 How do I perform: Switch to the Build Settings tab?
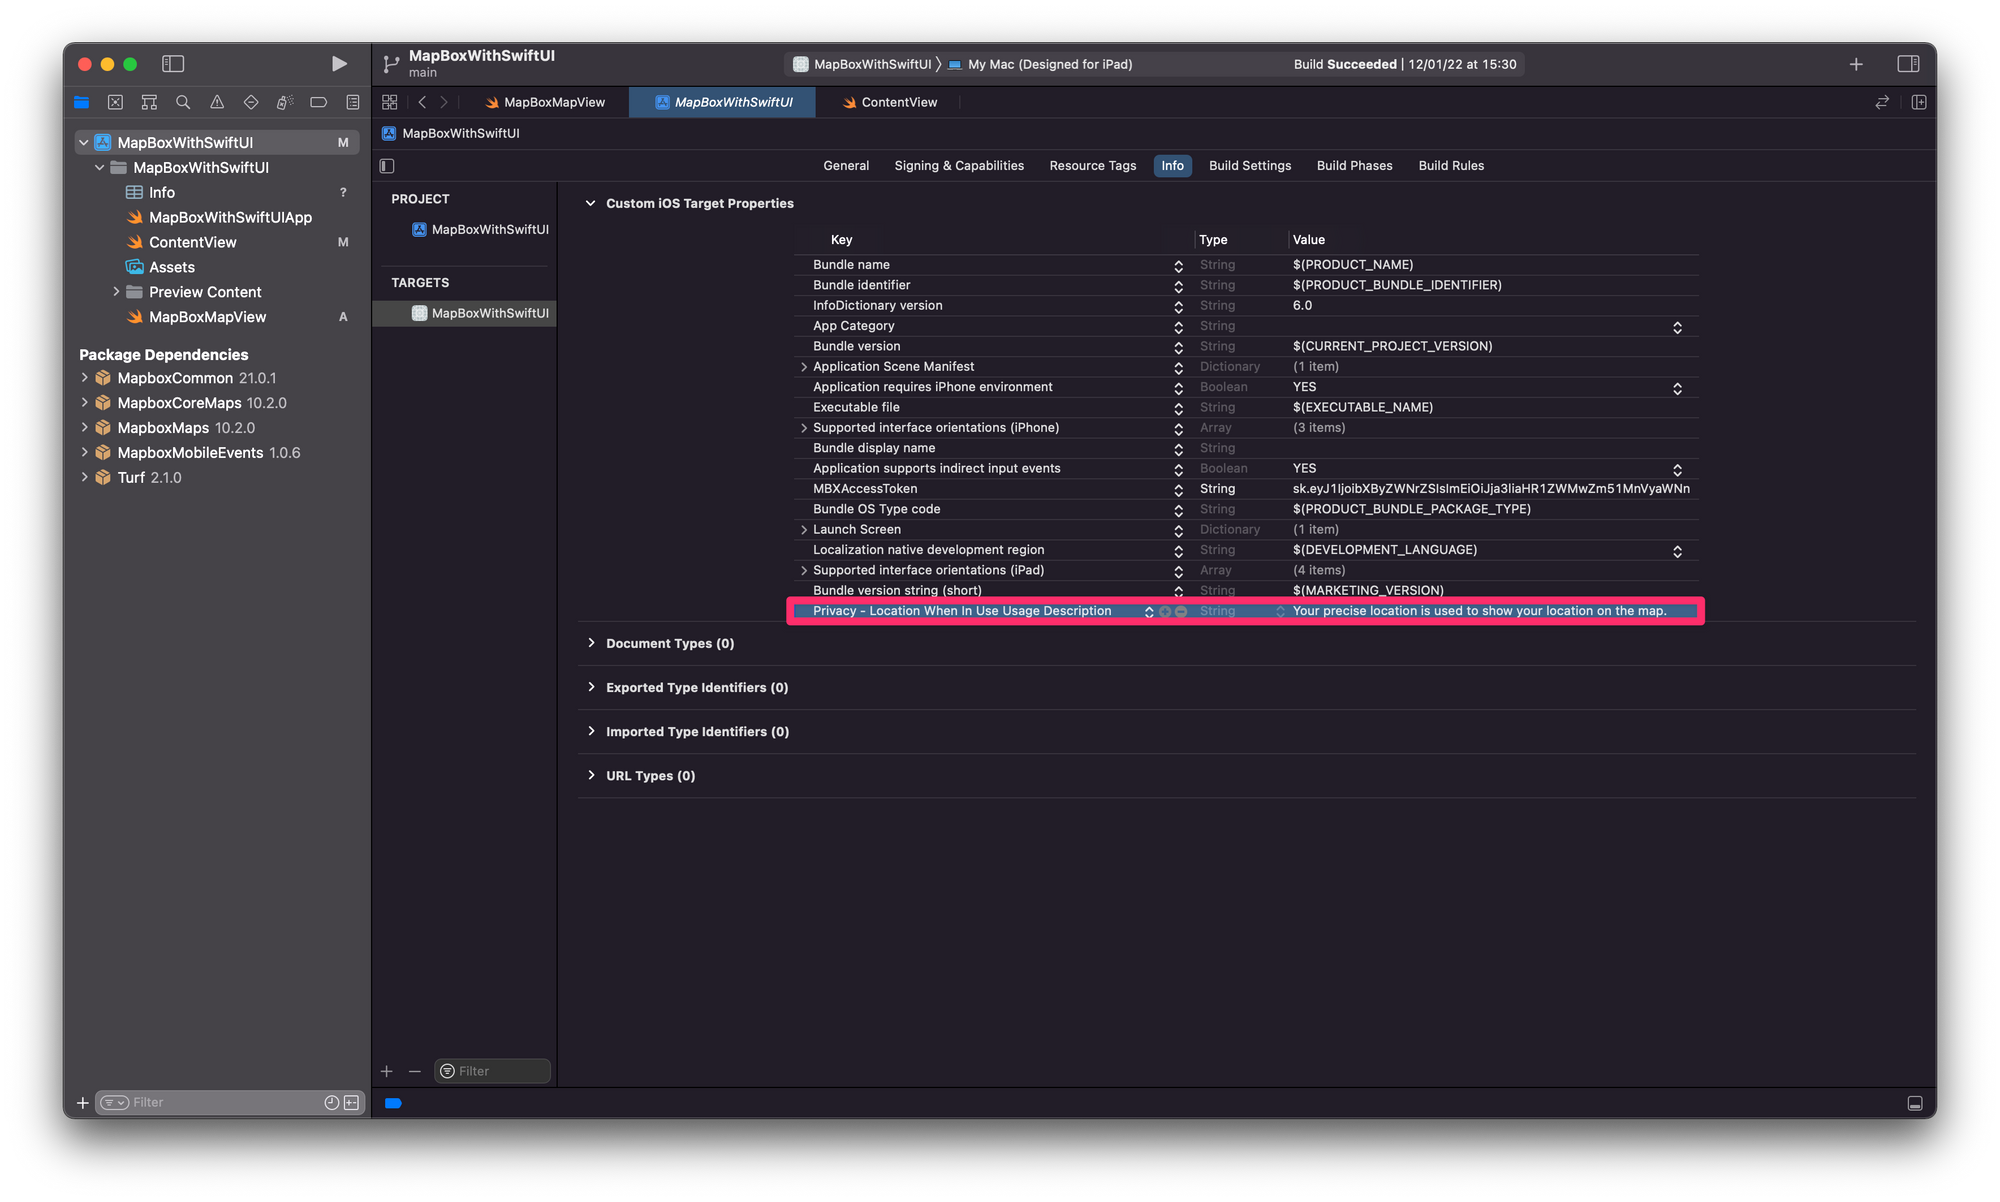pyautogui.click(x=1249, y=166)
